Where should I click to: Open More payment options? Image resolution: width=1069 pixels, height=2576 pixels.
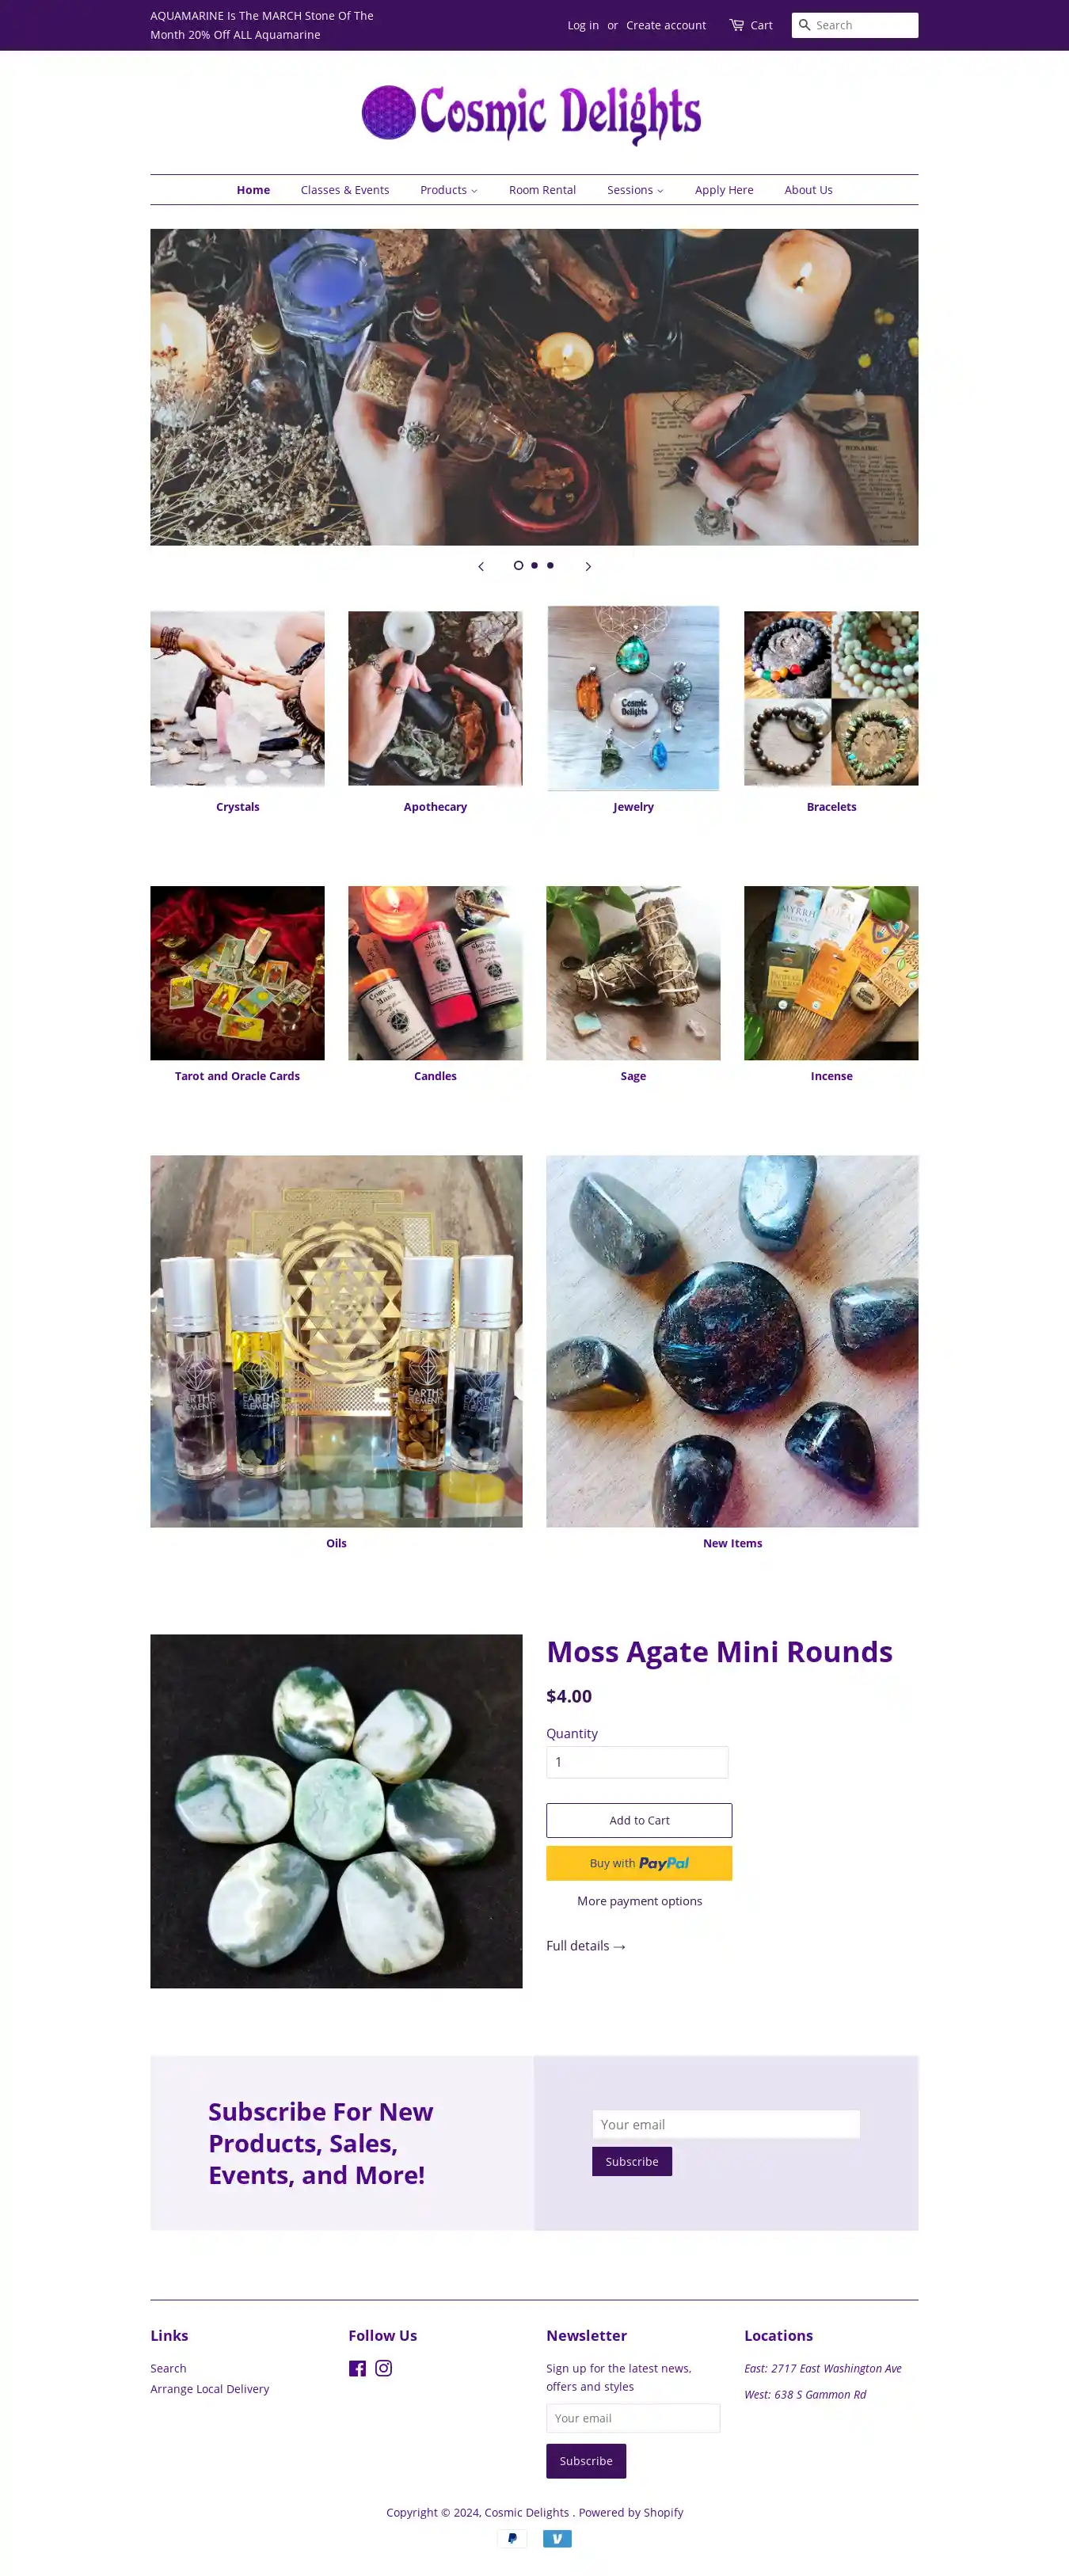point(639,1901)
